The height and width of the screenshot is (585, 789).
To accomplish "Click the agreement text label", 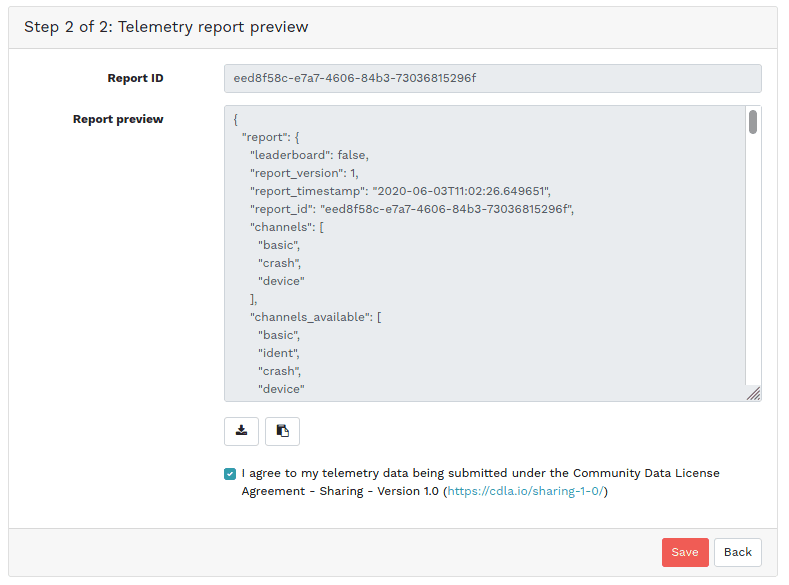I will (x=480, y=474).
